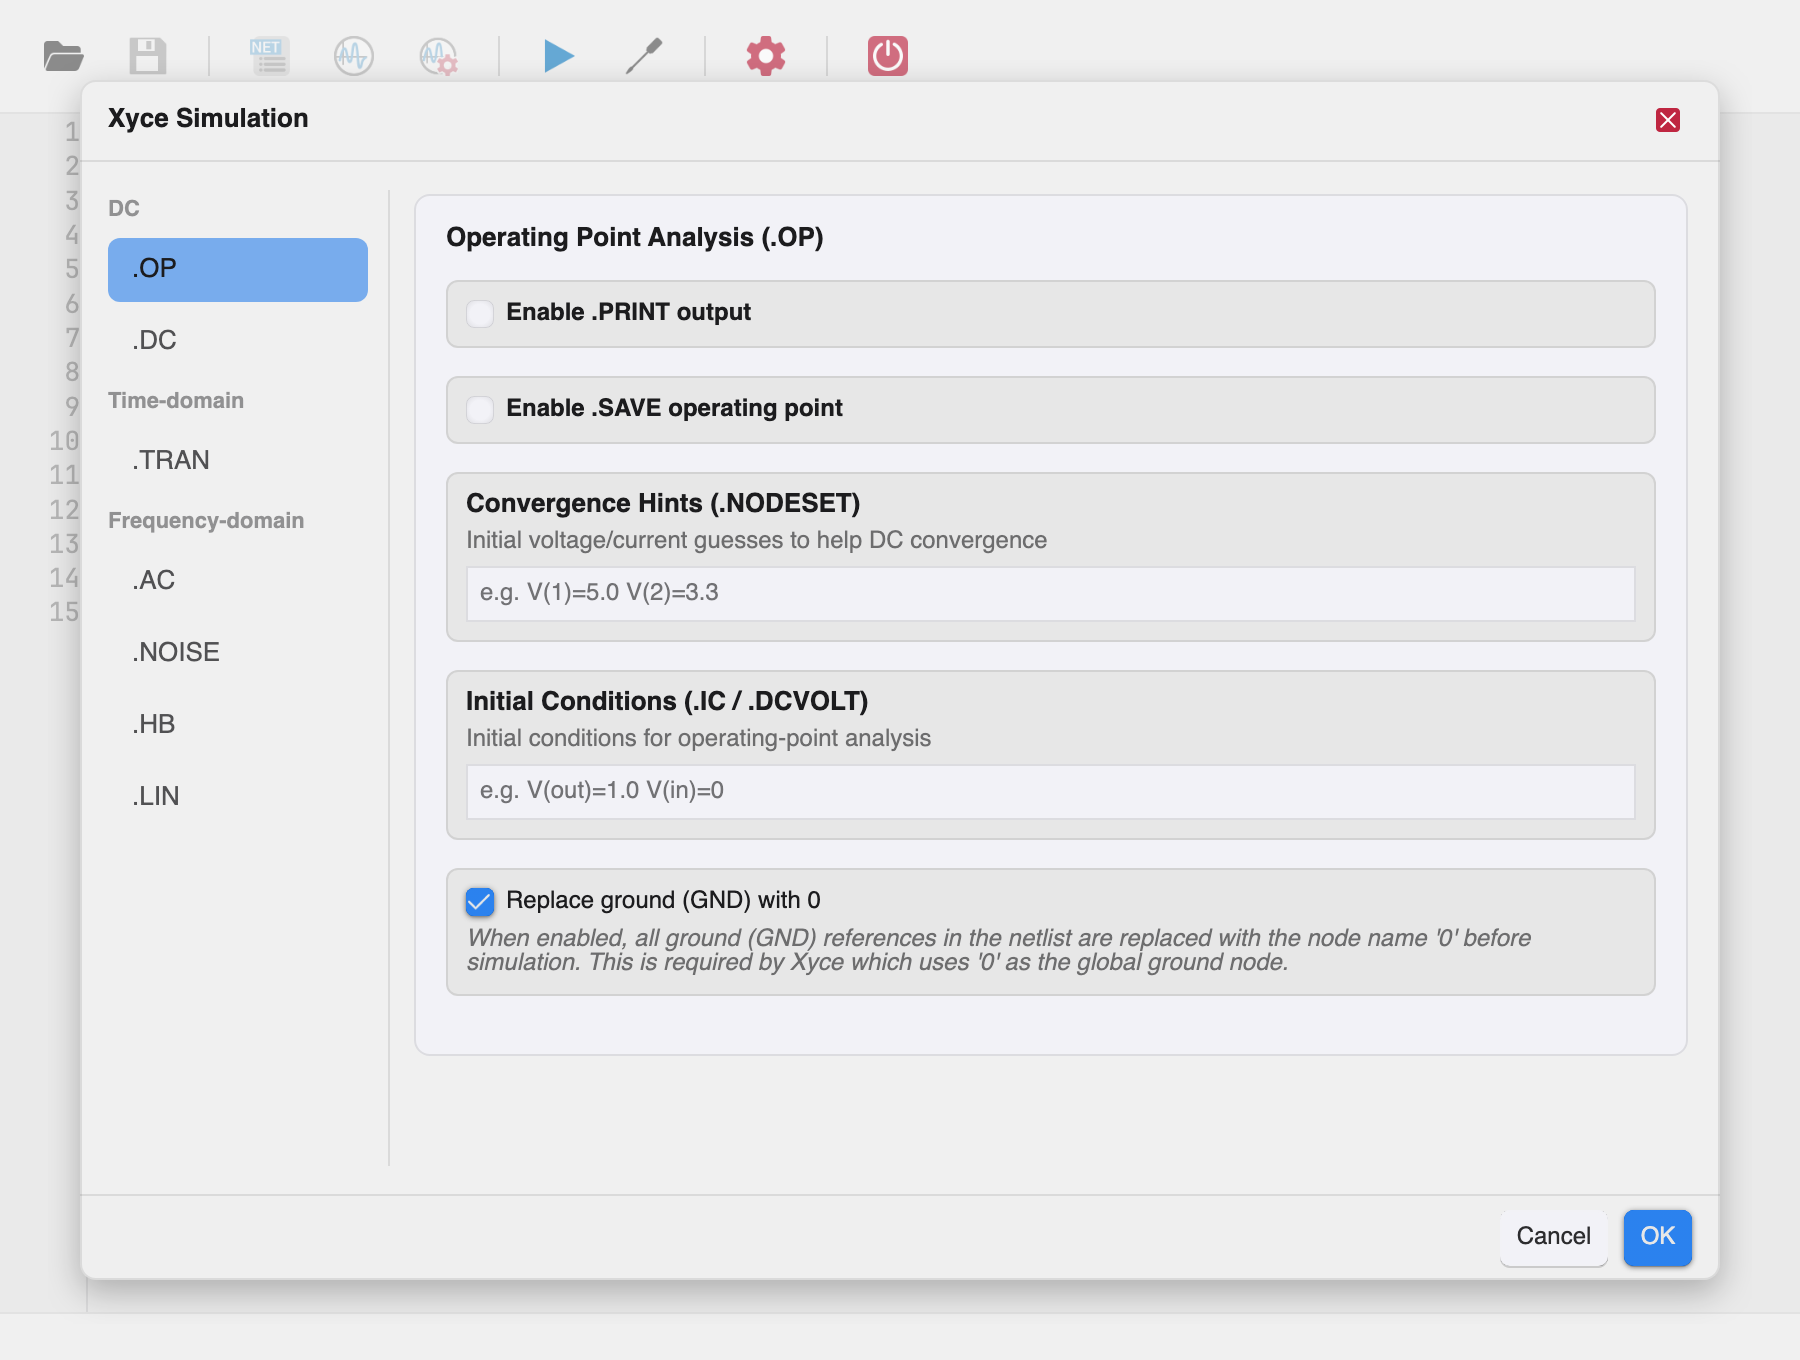The image size is (1800, 1360).
Task: Switch to the .TRAN analysis
Action: click(x=238, y=461)
